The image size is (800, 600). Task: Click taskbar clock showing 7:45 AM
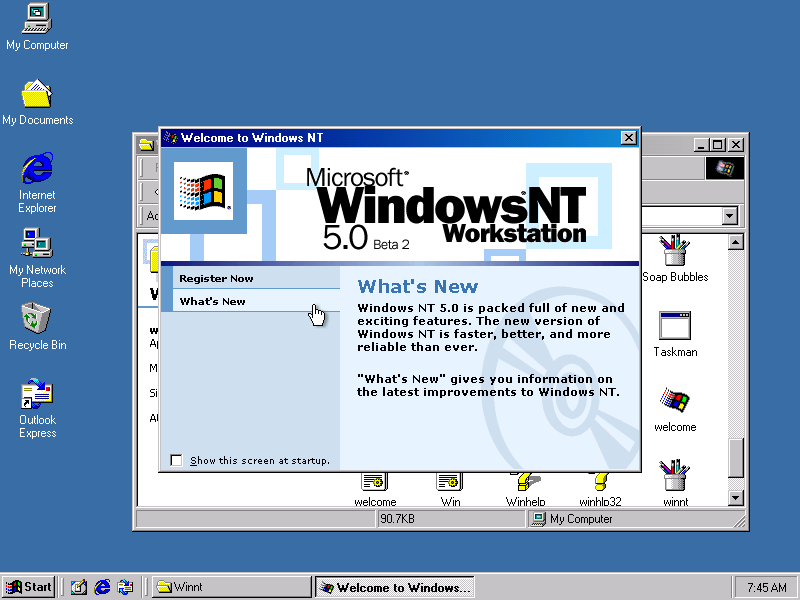pos(766,588)
